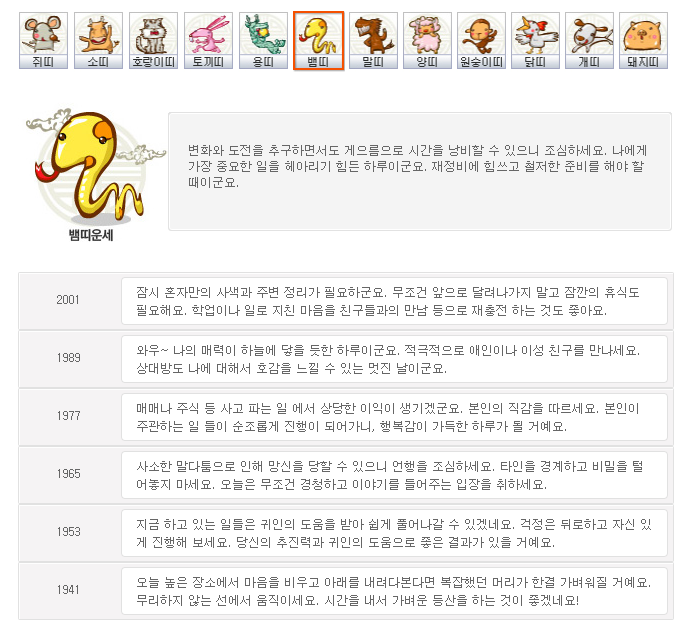Choose the sheep zodiac icon (양띠)
This screenshot has width=680, height=629.
click(x=427, y=40)
